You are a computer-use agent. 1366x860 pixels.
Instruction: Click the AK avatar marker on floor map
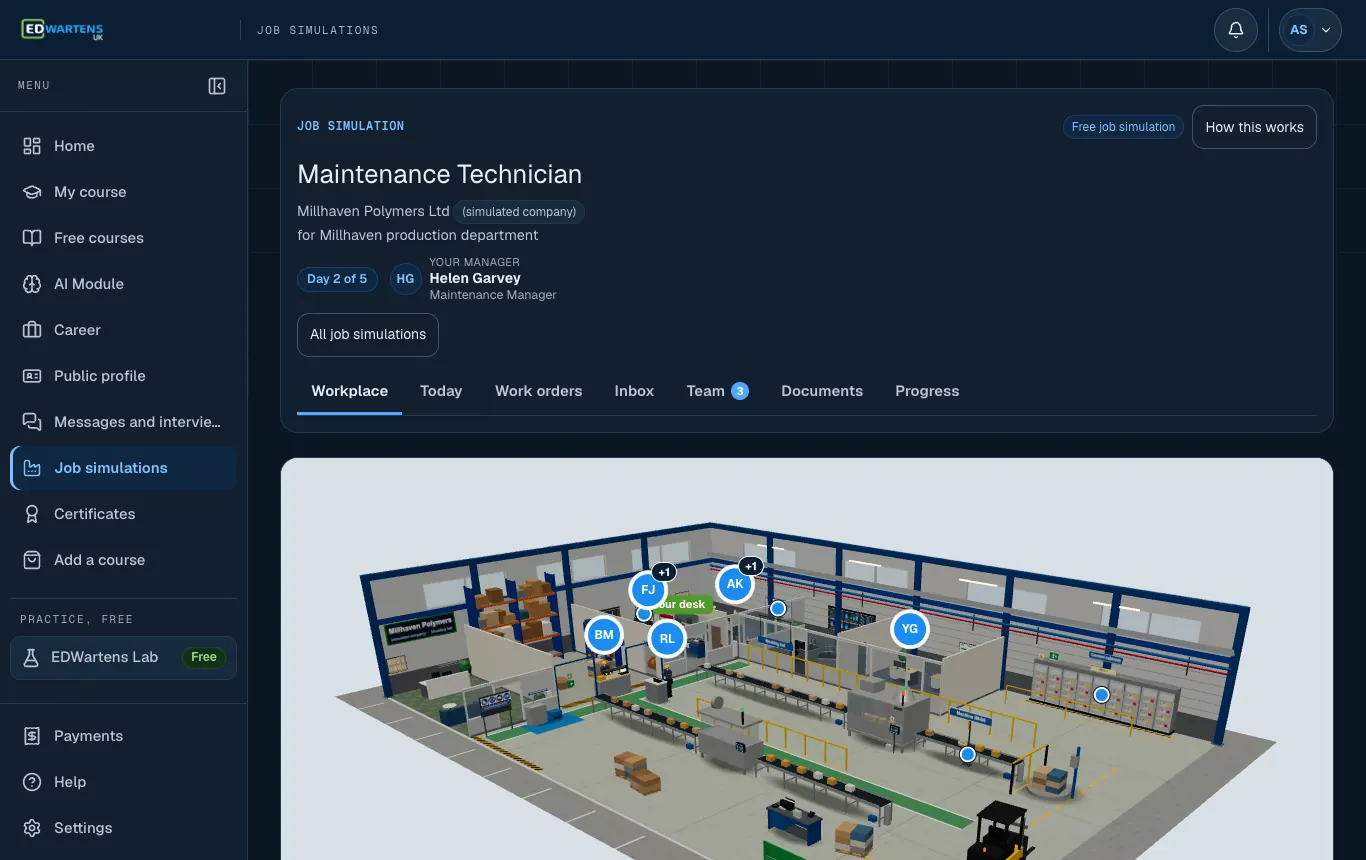point(735,584)
